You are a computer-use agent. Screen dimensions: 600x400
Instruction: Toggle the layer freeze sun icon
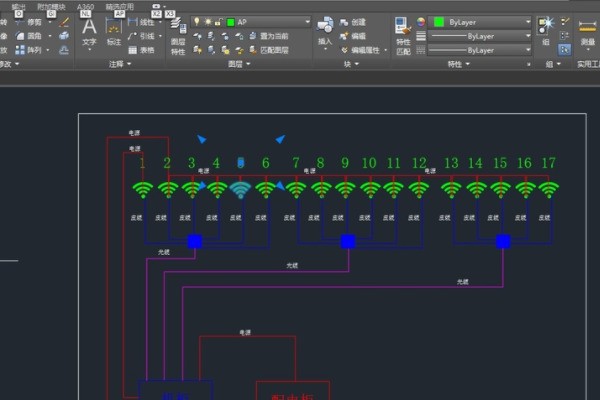click(x=207, y=21)
